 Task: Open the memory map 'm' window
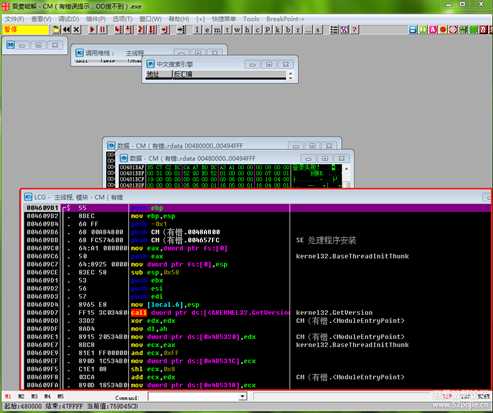pyautogui.click(x=217, y=30)
